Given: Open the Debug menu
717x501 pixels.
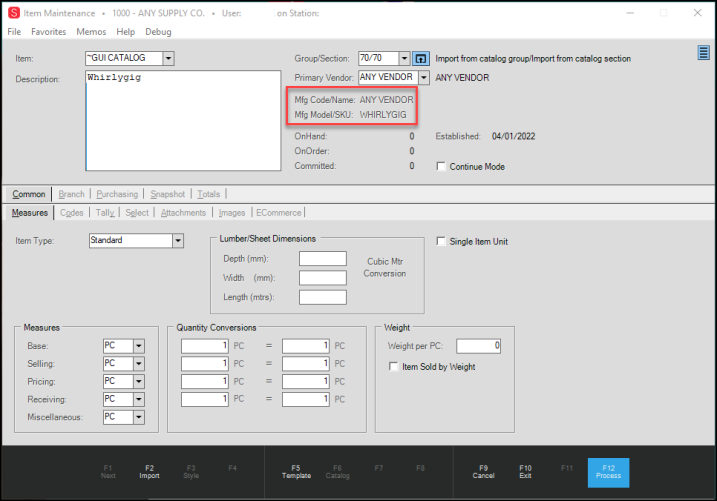Looking at the screenshot, I should [x=158, y=32].
